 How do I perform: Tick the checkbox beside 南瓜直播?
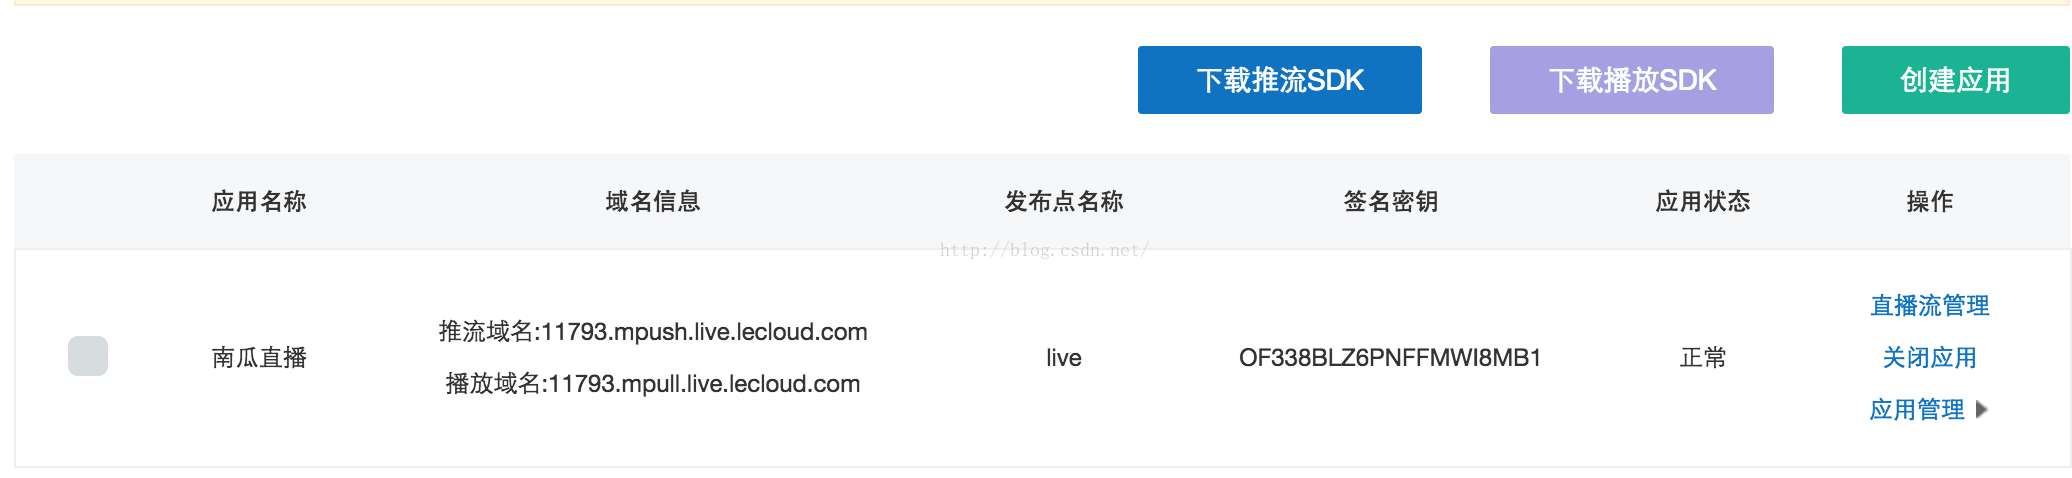pos(88,356)
